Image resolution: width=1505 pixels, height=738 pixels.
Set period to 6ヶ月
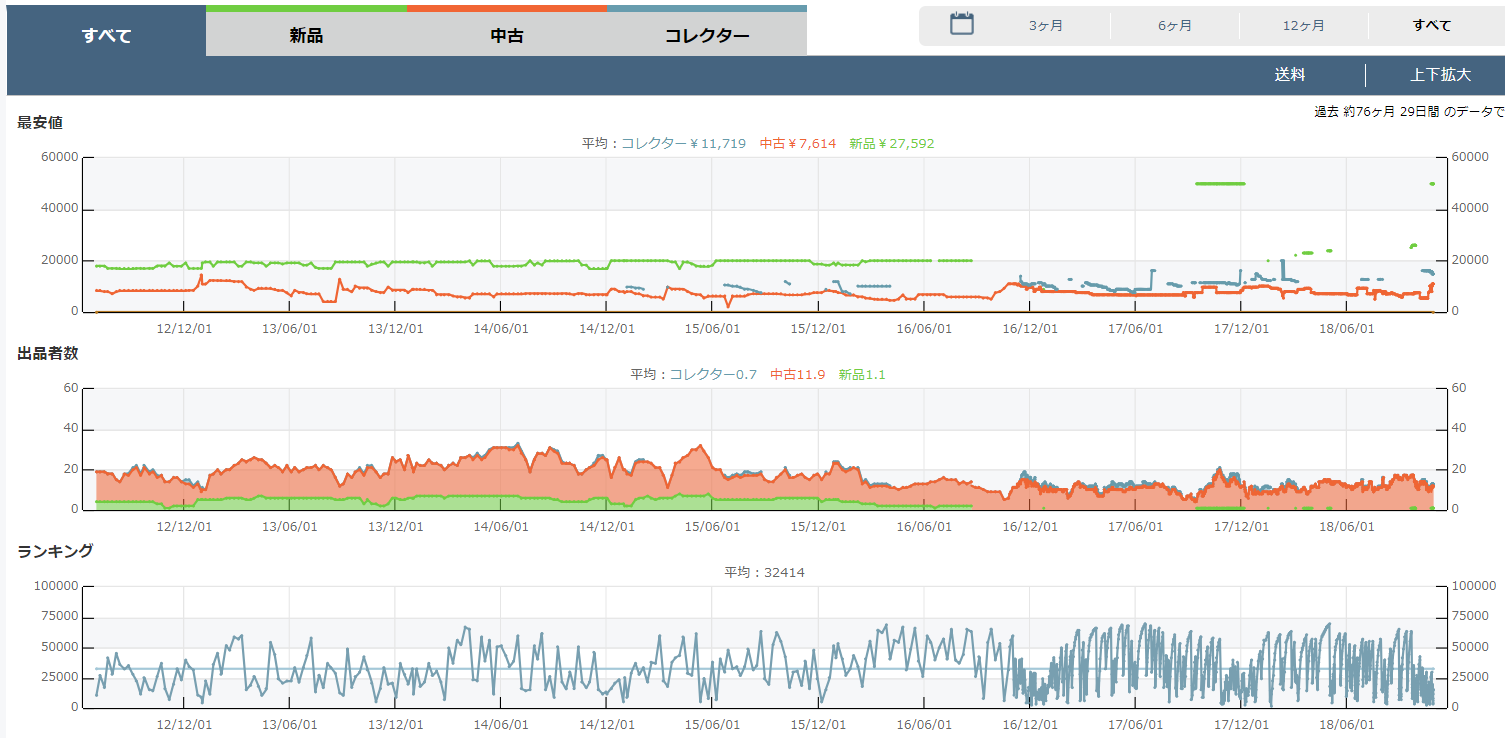(1174, 26)
